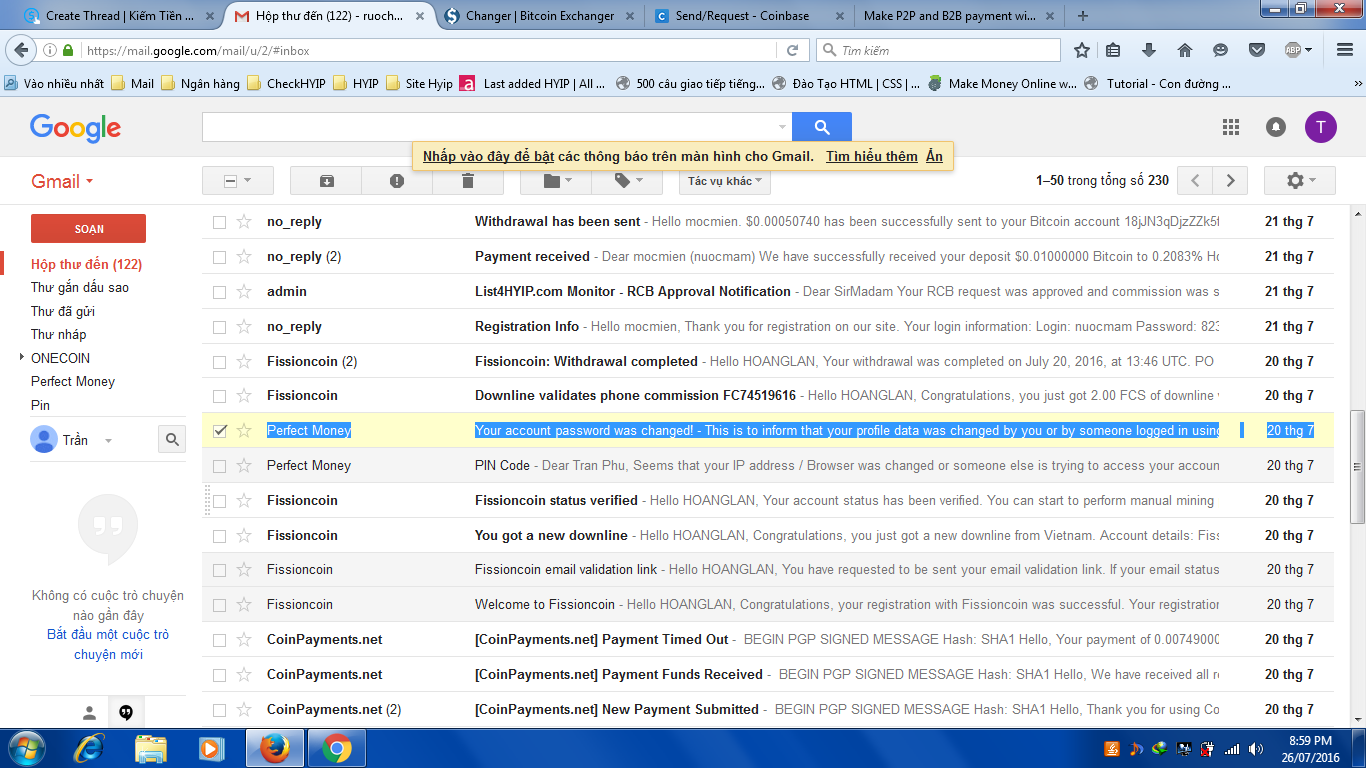Click "Tìm hiểu thêm" in notification banner
This screenshot has width=1366, height=768.
click(872, 156)
